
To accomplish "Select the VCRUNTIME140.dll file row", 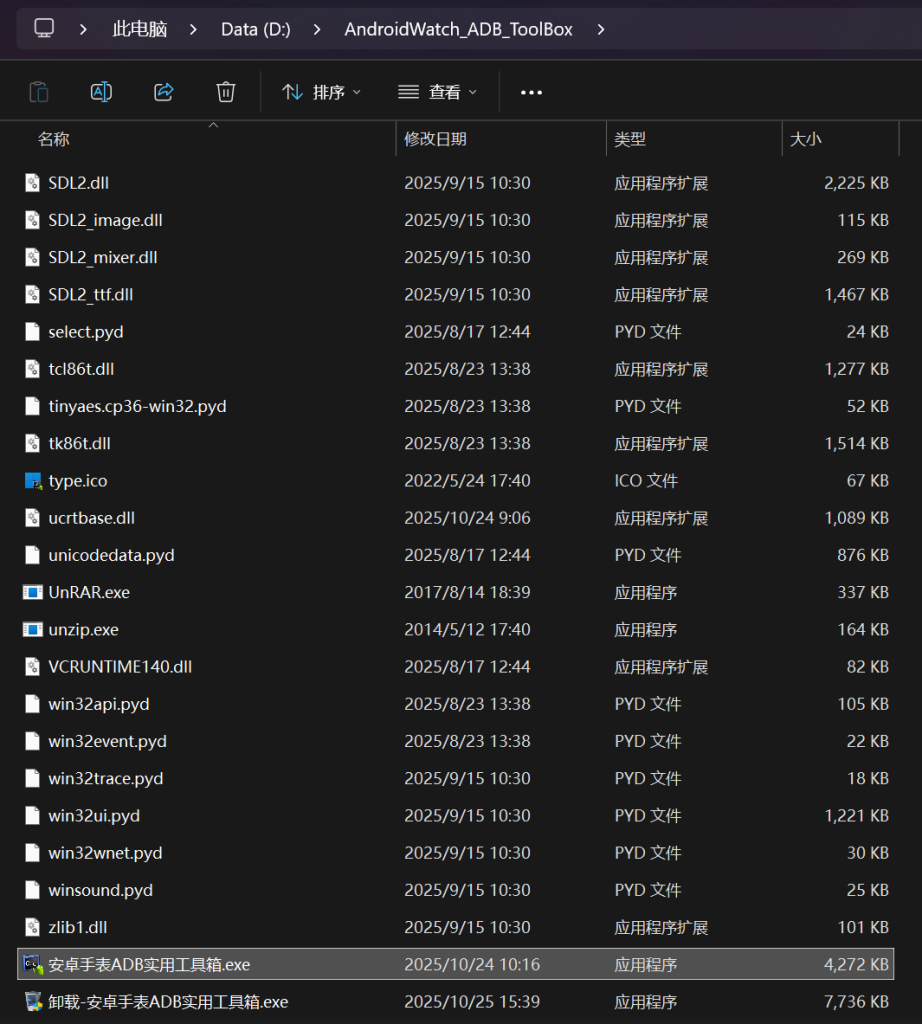I will [x=120, y=666].
